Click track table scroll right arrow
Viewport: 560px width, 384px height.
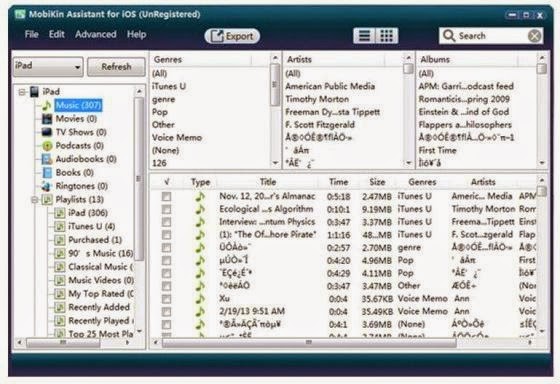(531, 342)
